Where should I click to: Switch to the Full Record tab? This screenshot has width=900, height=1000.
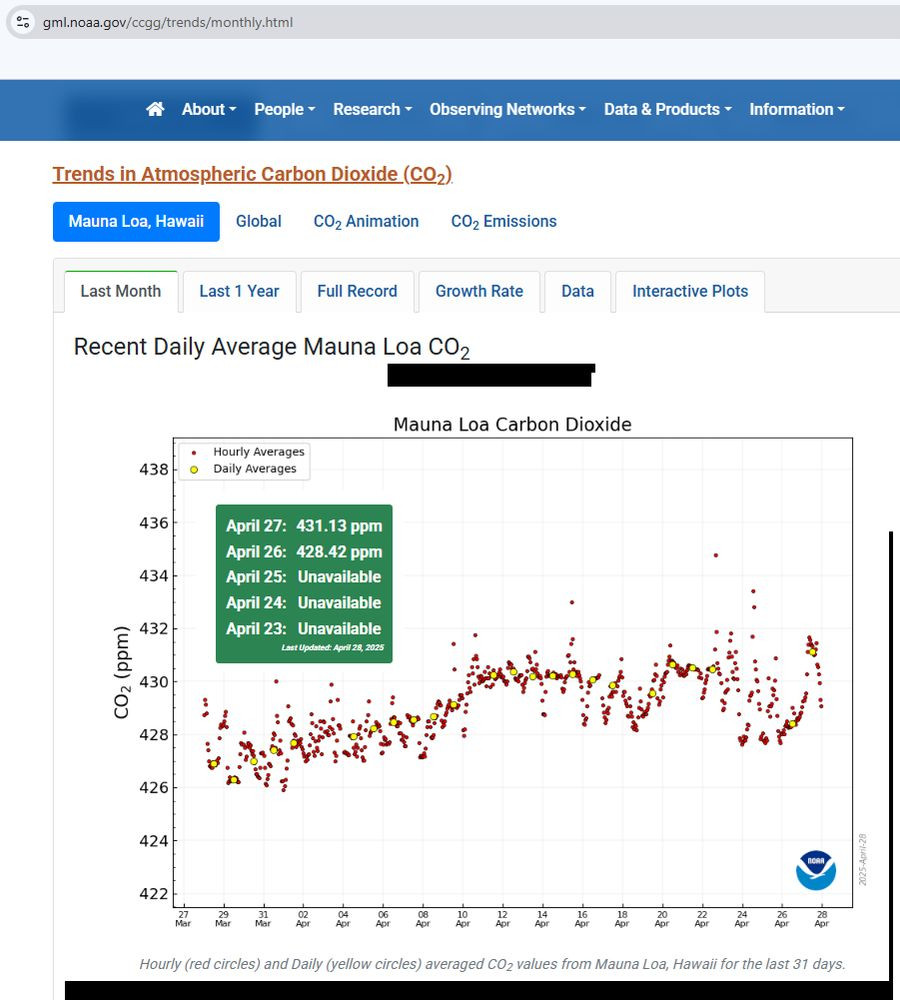click(x=357, y=291)
